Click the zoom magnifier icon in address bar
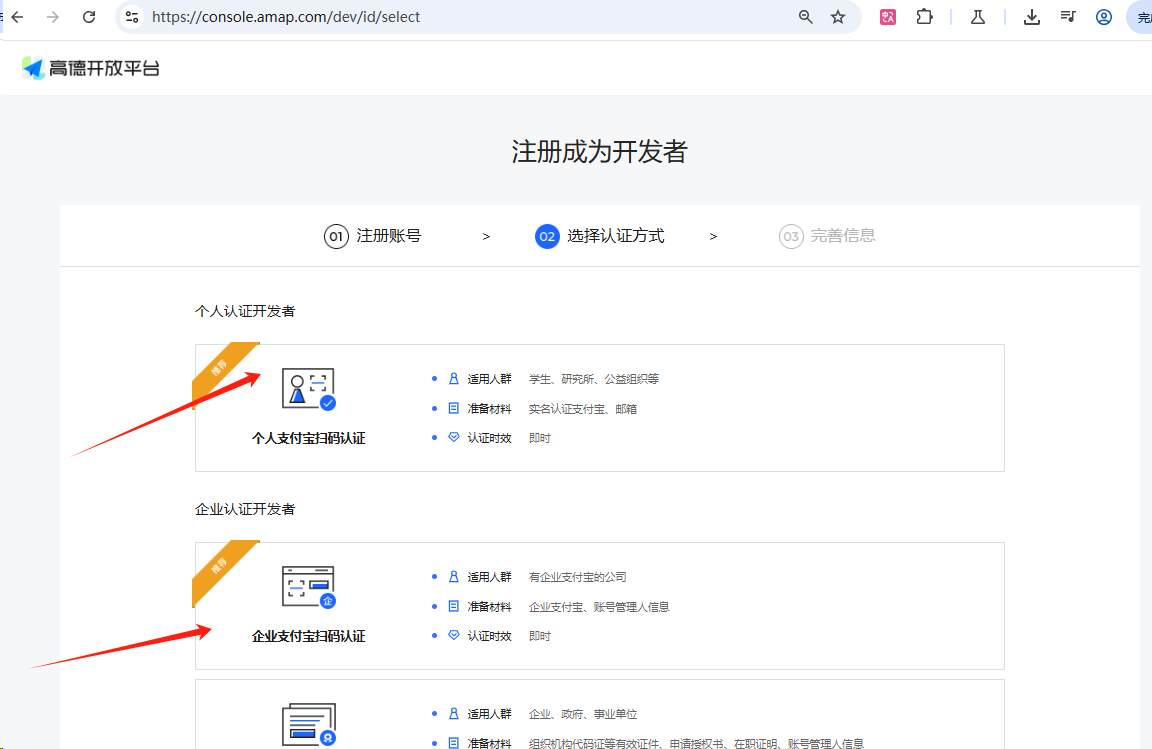Image resolution: width=1152 pixels, height=749 pixels. click(806, 17)
